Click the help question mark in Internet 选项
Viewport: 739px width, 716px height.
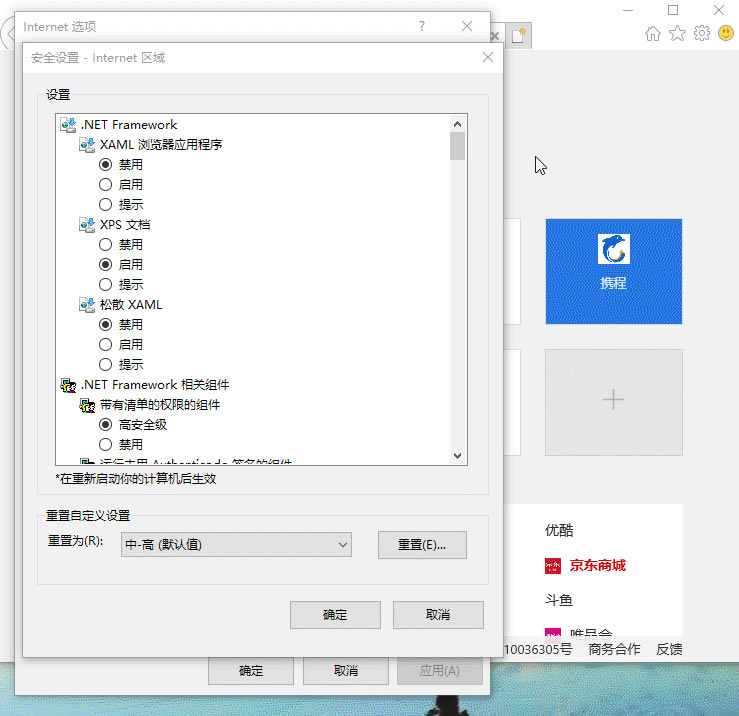tap(422, 26)
